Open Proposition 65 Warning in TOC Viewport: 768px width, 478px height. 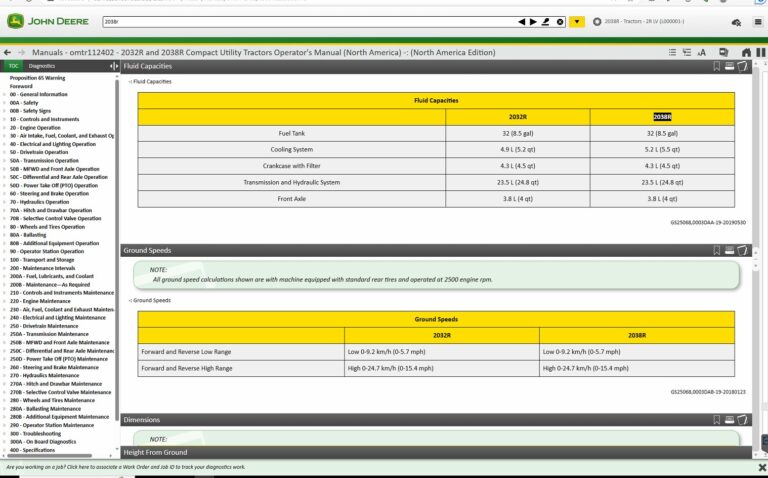37,78
